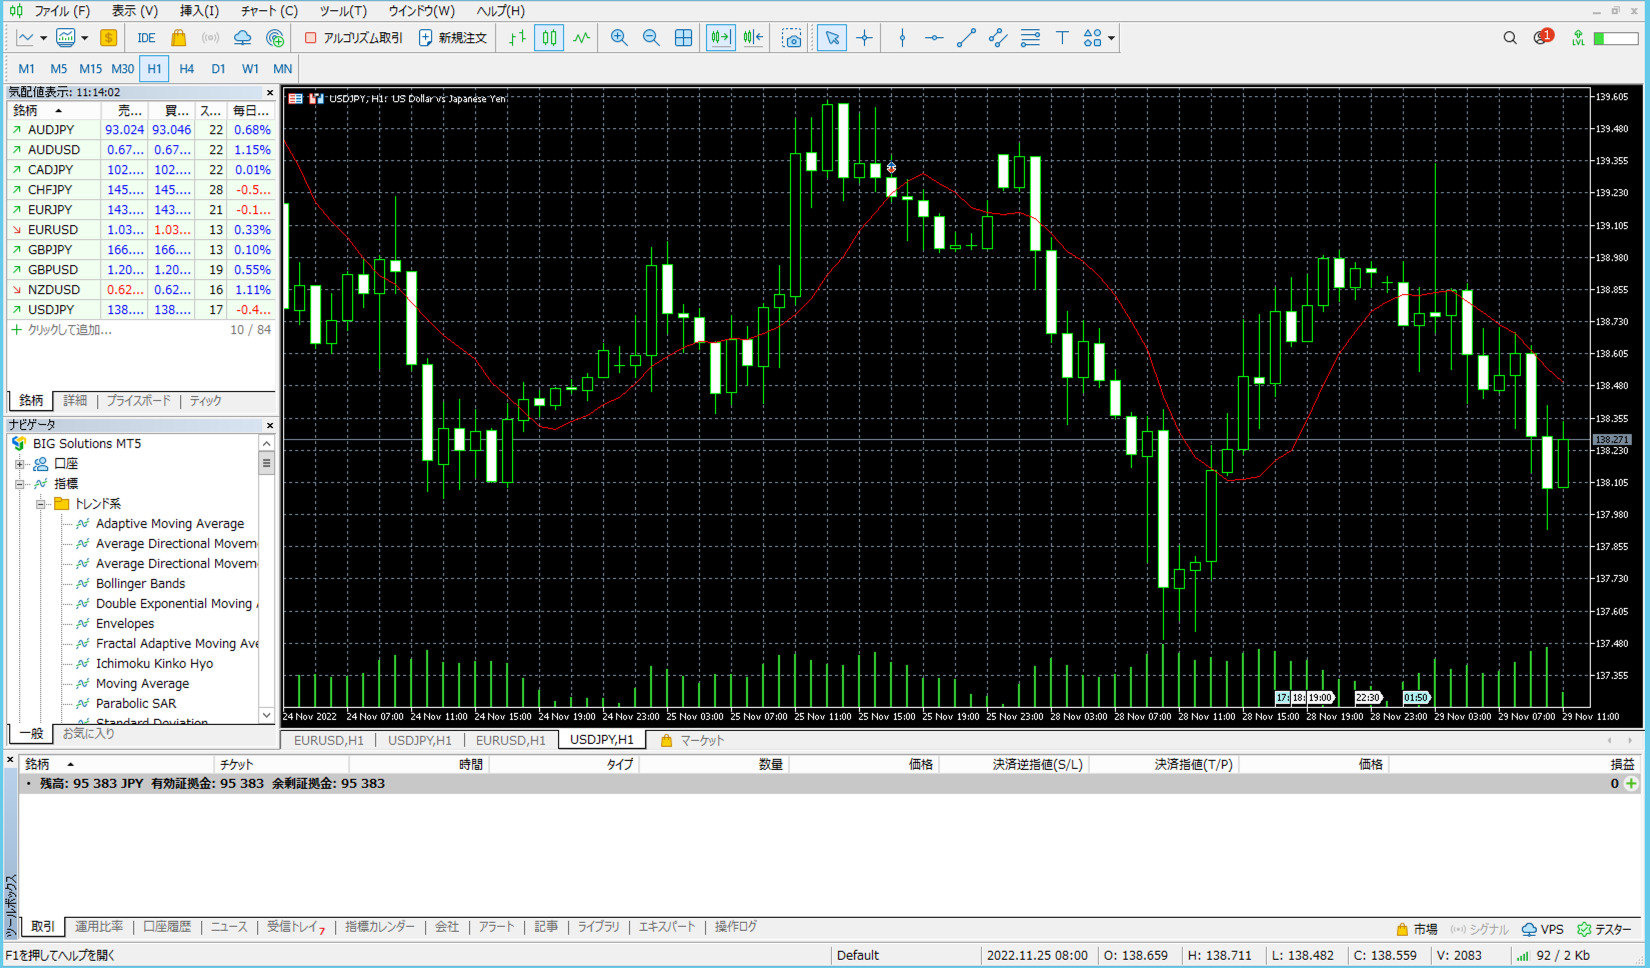Select Bollinger Bands indicator in navigator
This screenshot has width=1650, height=968.
140,584
